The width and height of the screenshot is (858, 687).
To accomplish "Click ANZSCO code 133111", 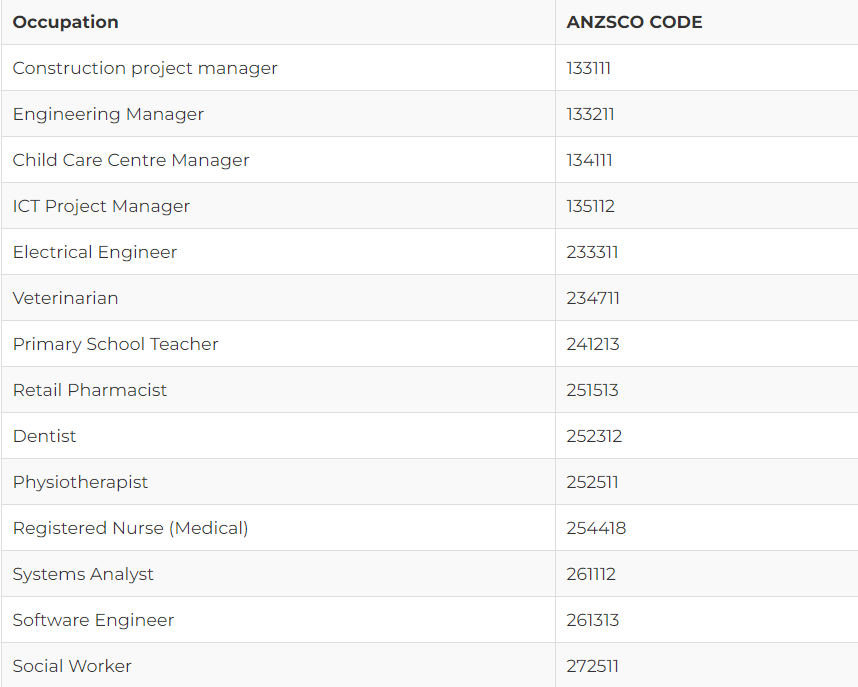I will (x=588, y=68).
